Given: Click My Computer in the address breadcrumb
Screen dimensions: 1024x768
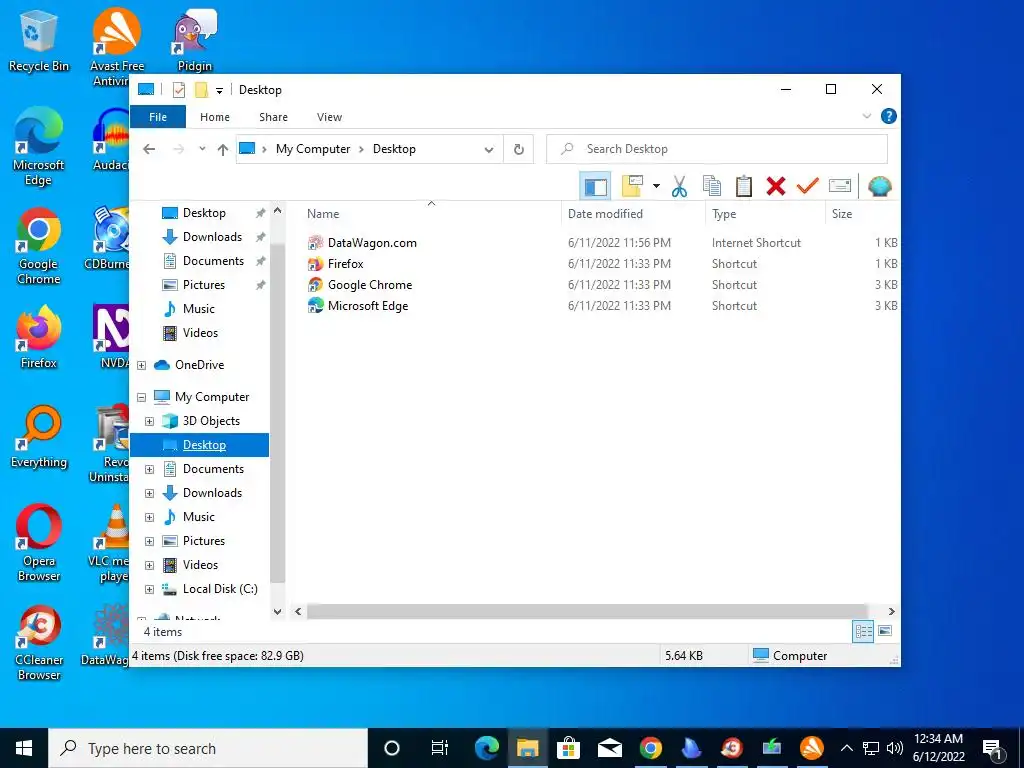Looking at the screenshot, I should coord(313,149).
